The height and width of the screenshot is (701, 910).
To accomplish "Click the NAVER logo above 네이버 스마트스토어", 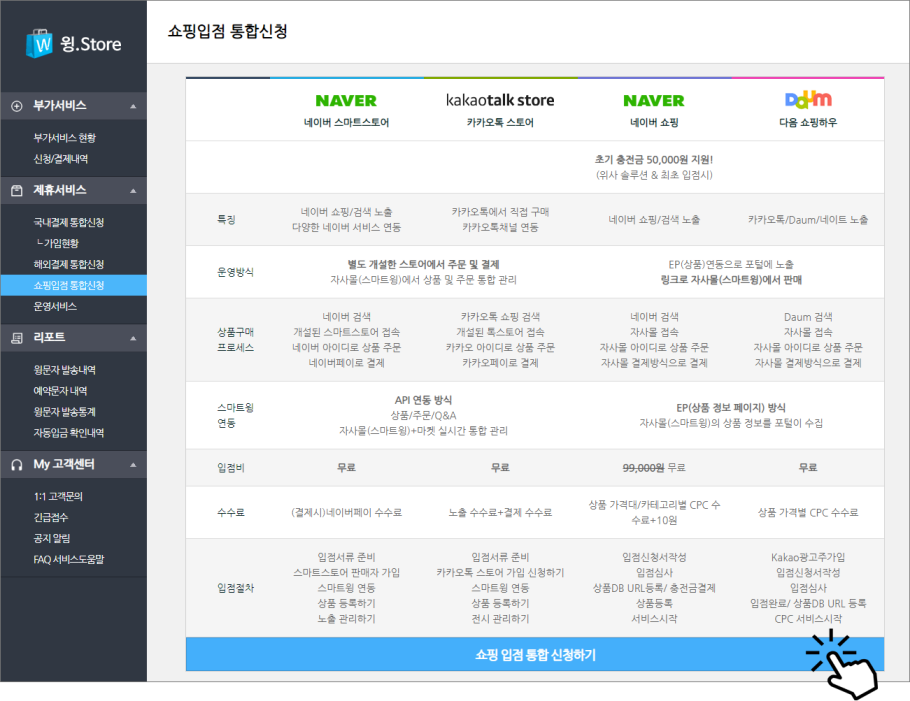I will [x=346, y=101].
